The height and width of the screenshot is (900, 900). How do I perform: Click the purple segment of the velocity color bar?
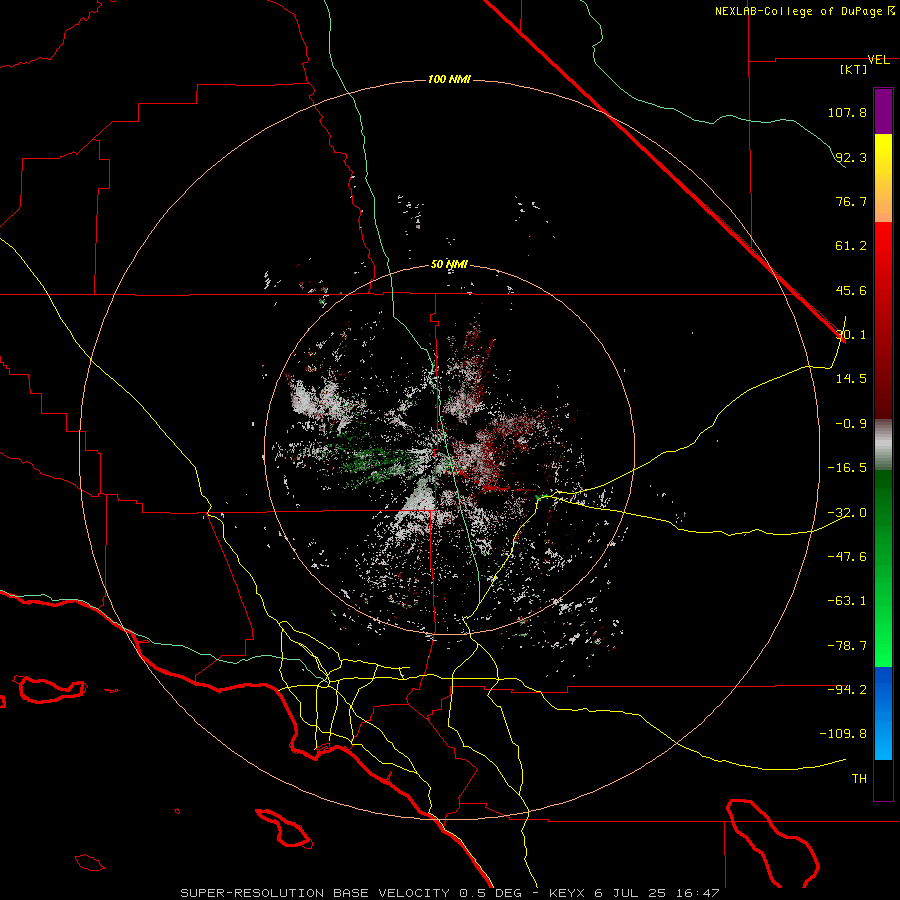[883, 112]
